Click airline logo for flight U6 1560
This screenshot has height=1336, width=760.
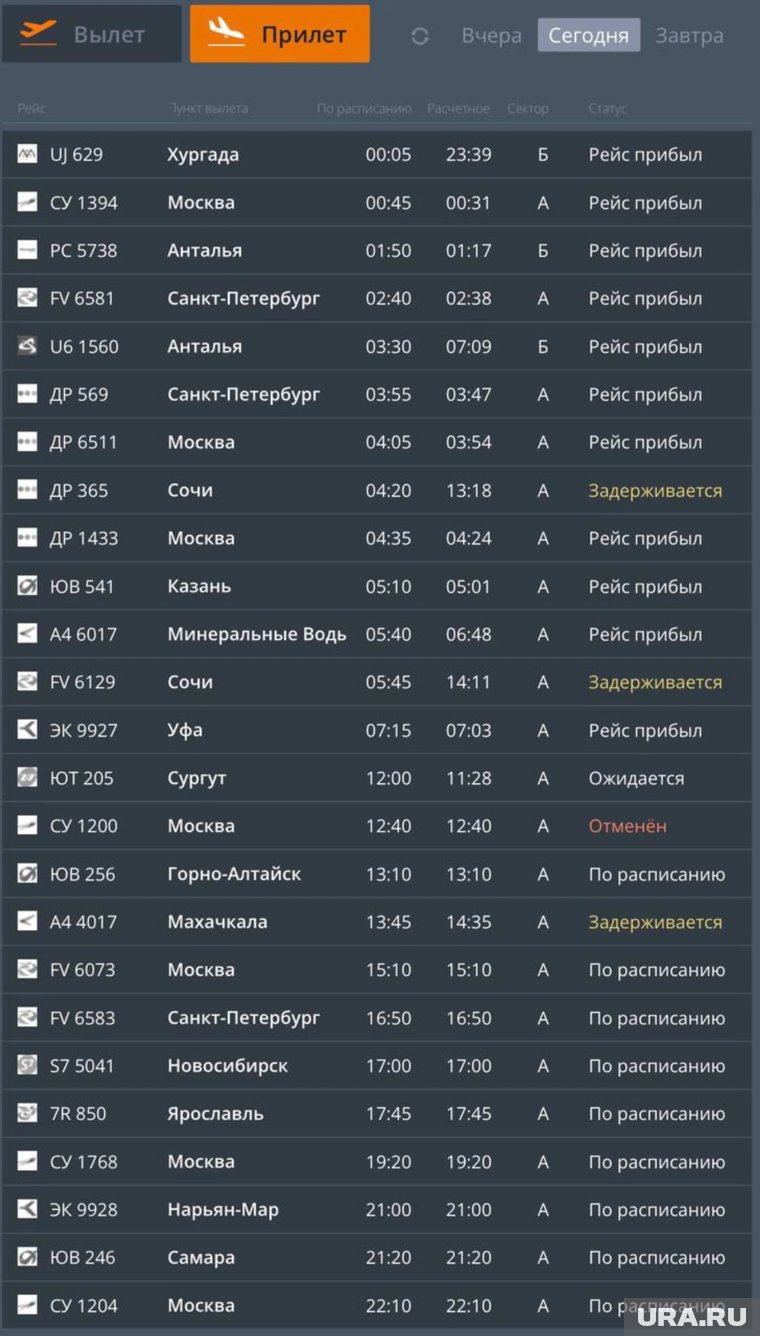[27, 347]
